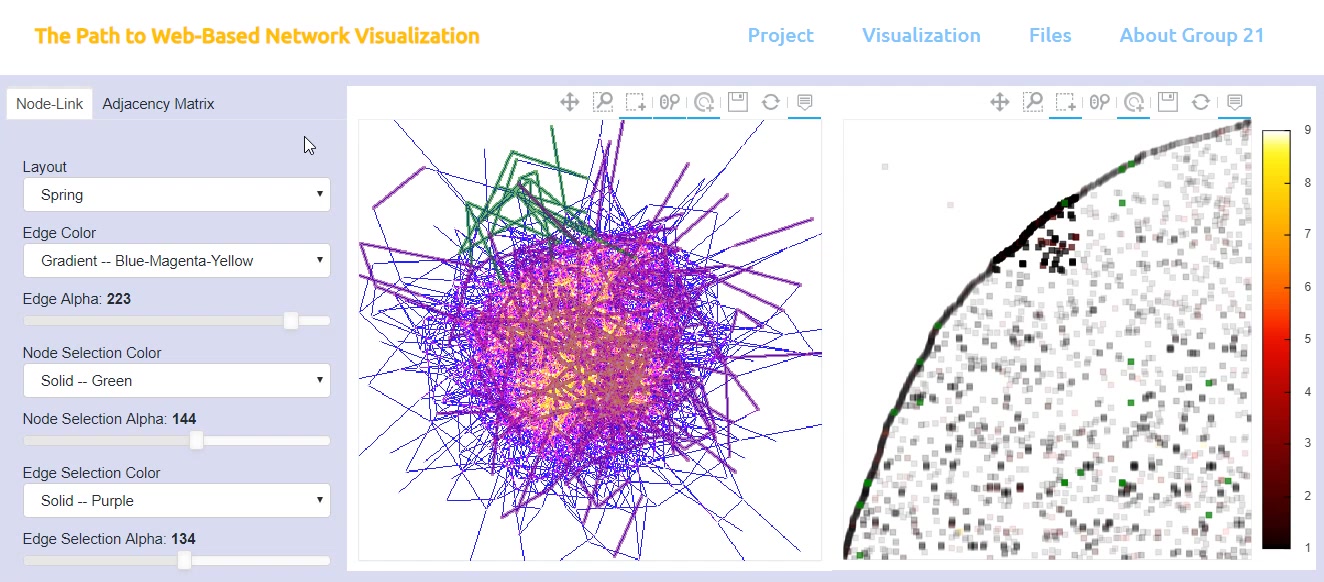Click the Edge Alpha slider handle
Screen dimensions: 1324x582
click(x=291, y=321)
